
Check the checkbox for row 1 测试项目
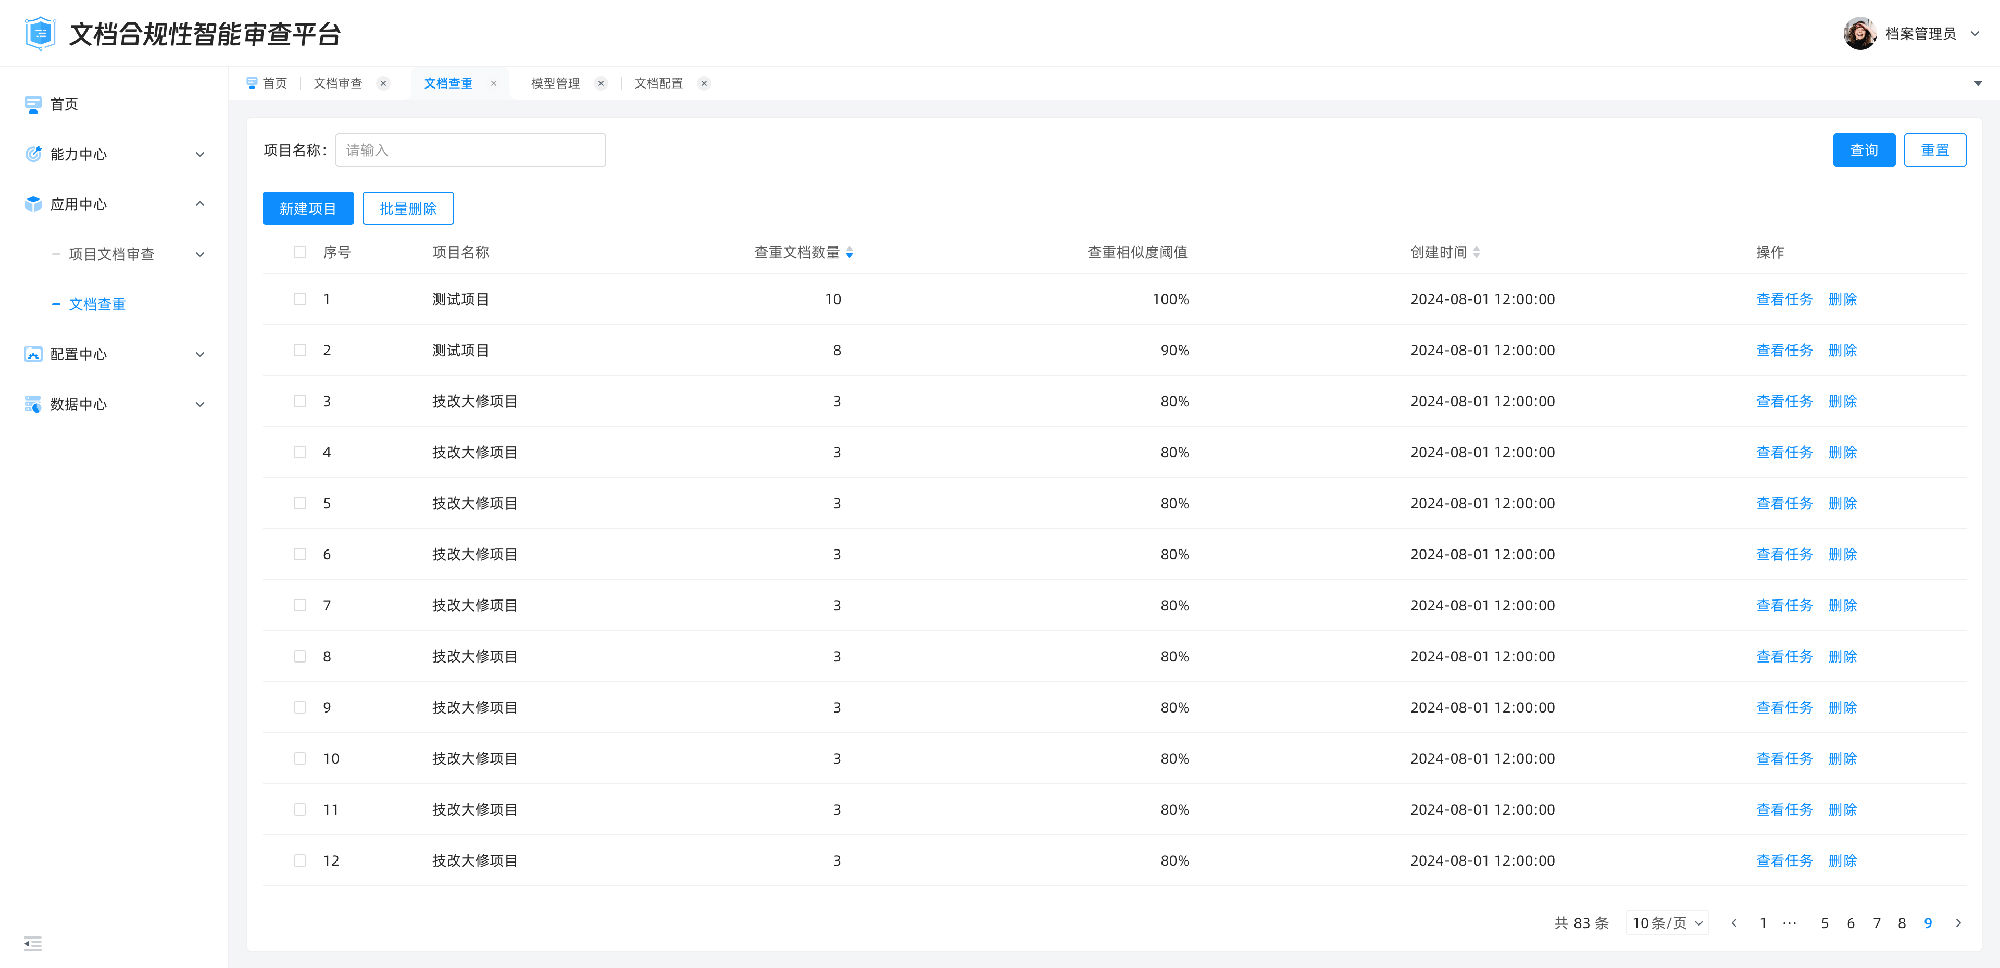(x=299, y=298)
